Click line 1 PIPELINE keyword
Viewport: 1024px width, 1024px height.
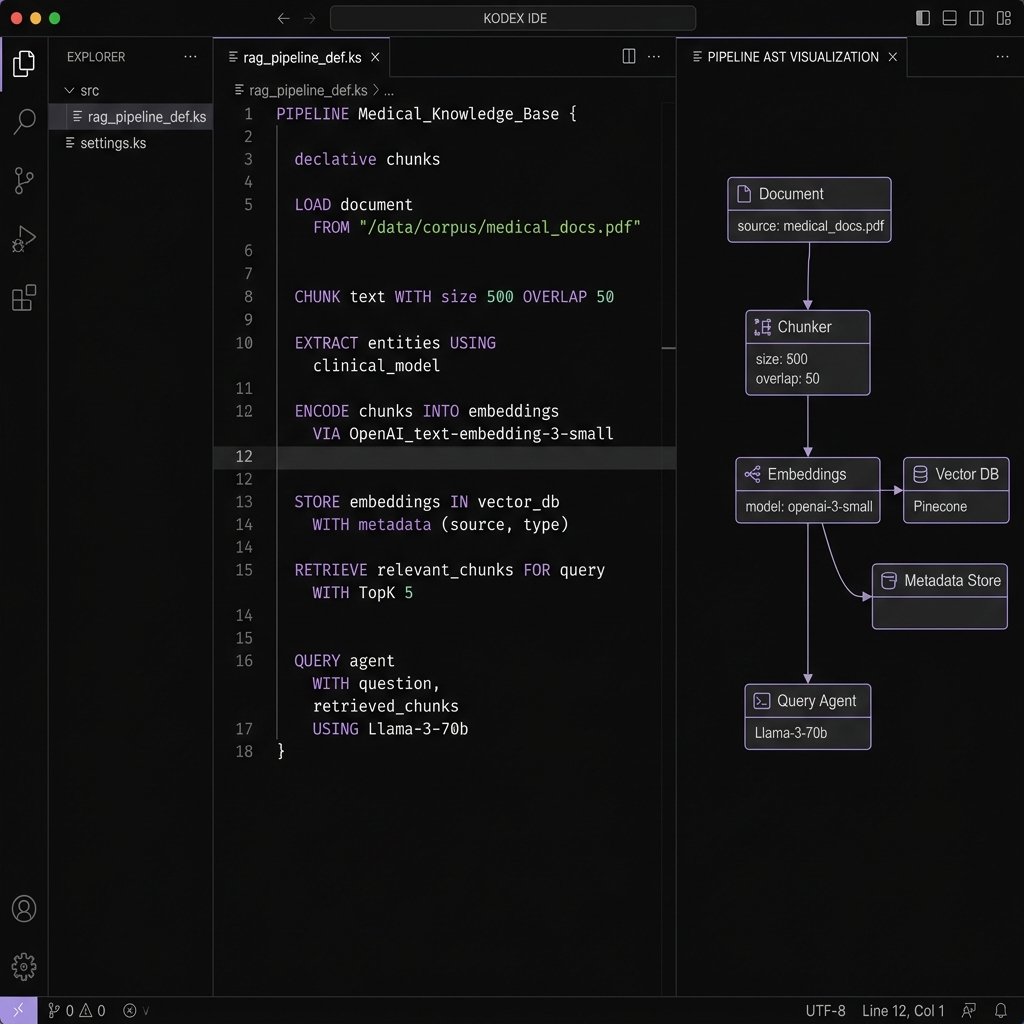click(312, 114)
